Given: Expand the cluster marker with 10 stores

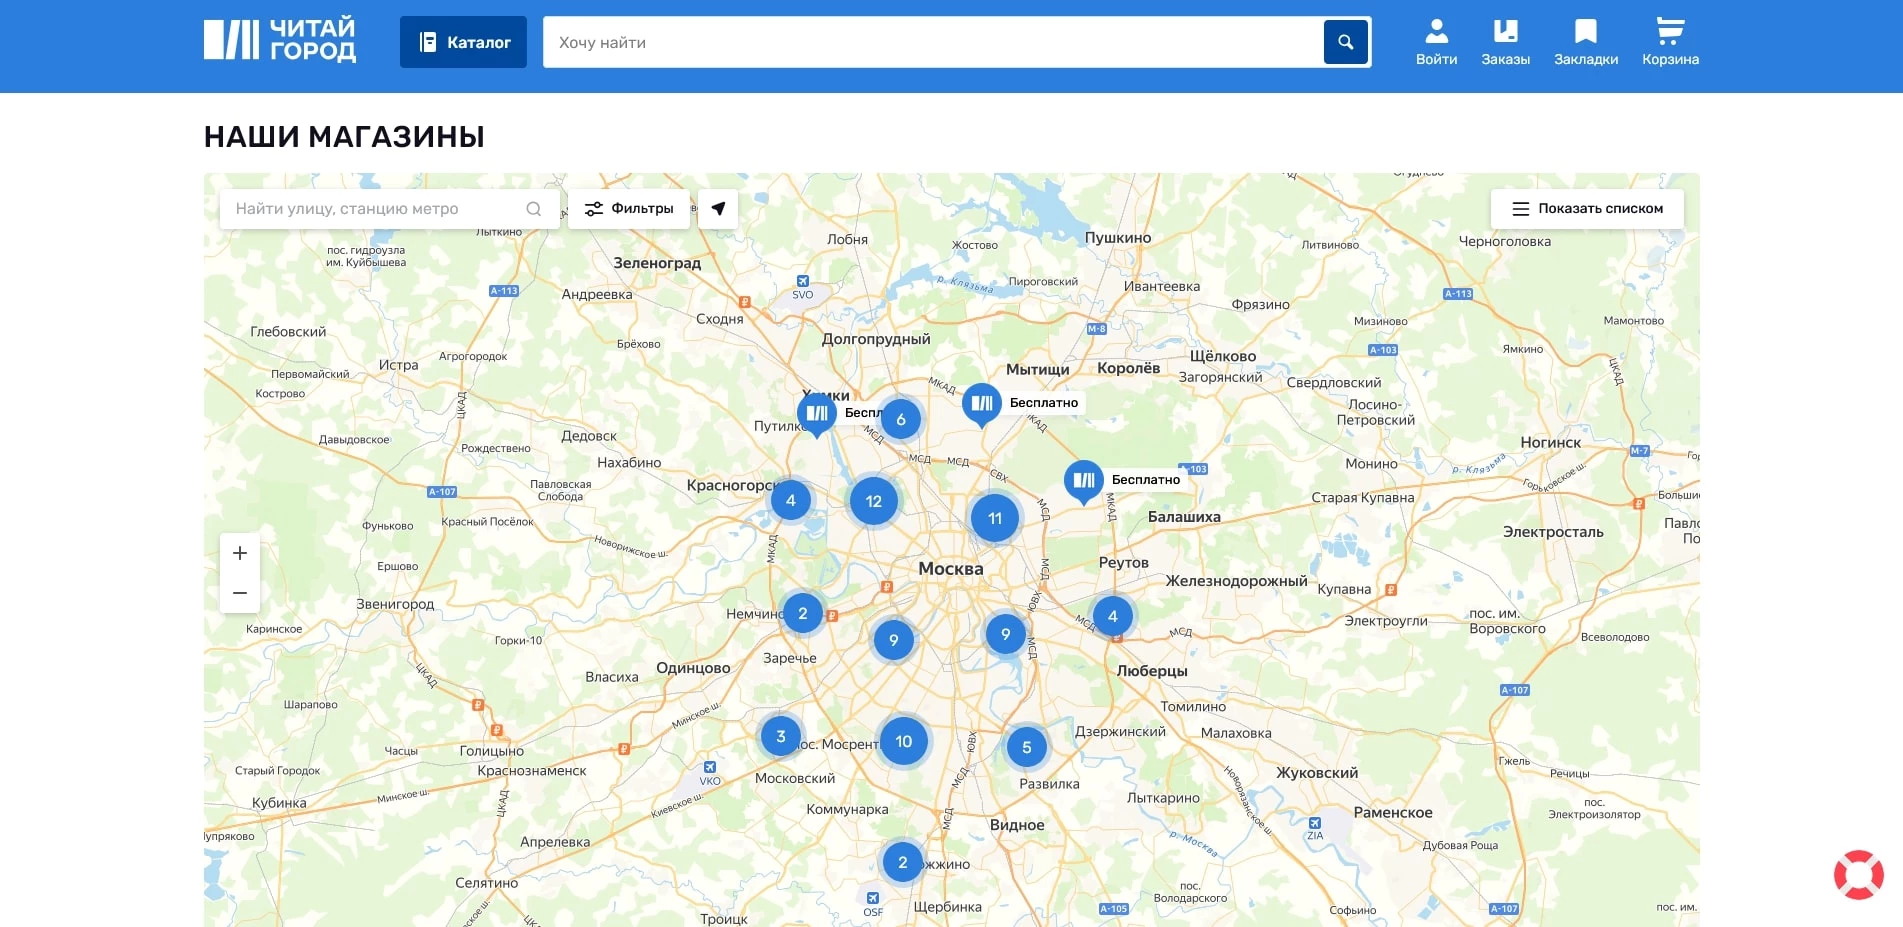Looking at the screenshot, I should click(903, 741).
